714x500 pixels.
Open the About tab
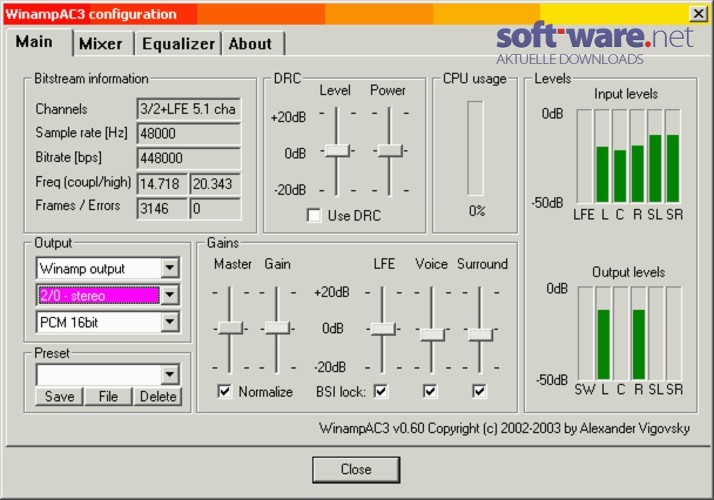250,44
